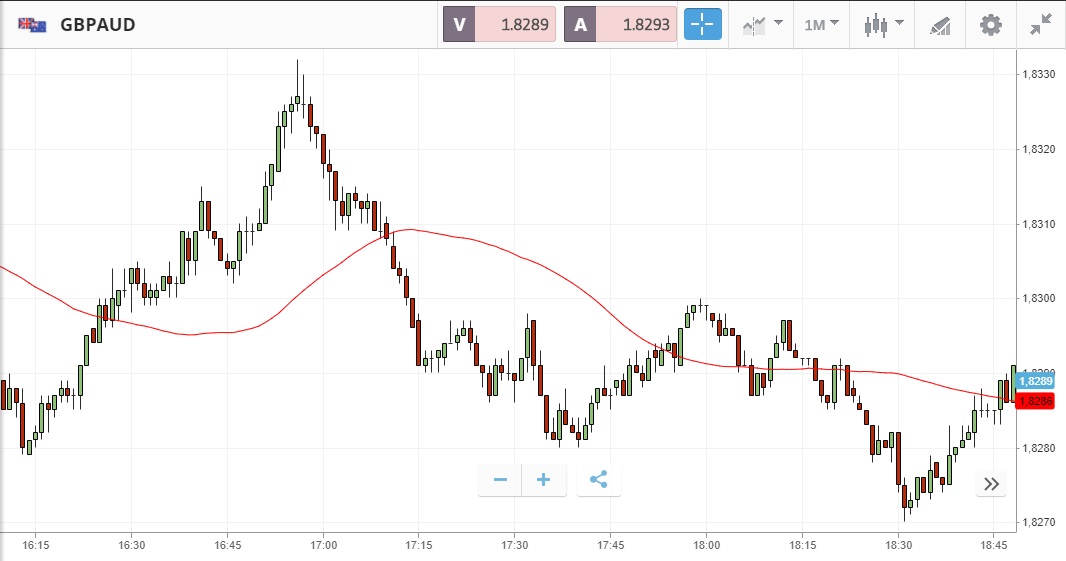Zoom out the chart with minus button
1066x561 pixels.
pos(500,480)
